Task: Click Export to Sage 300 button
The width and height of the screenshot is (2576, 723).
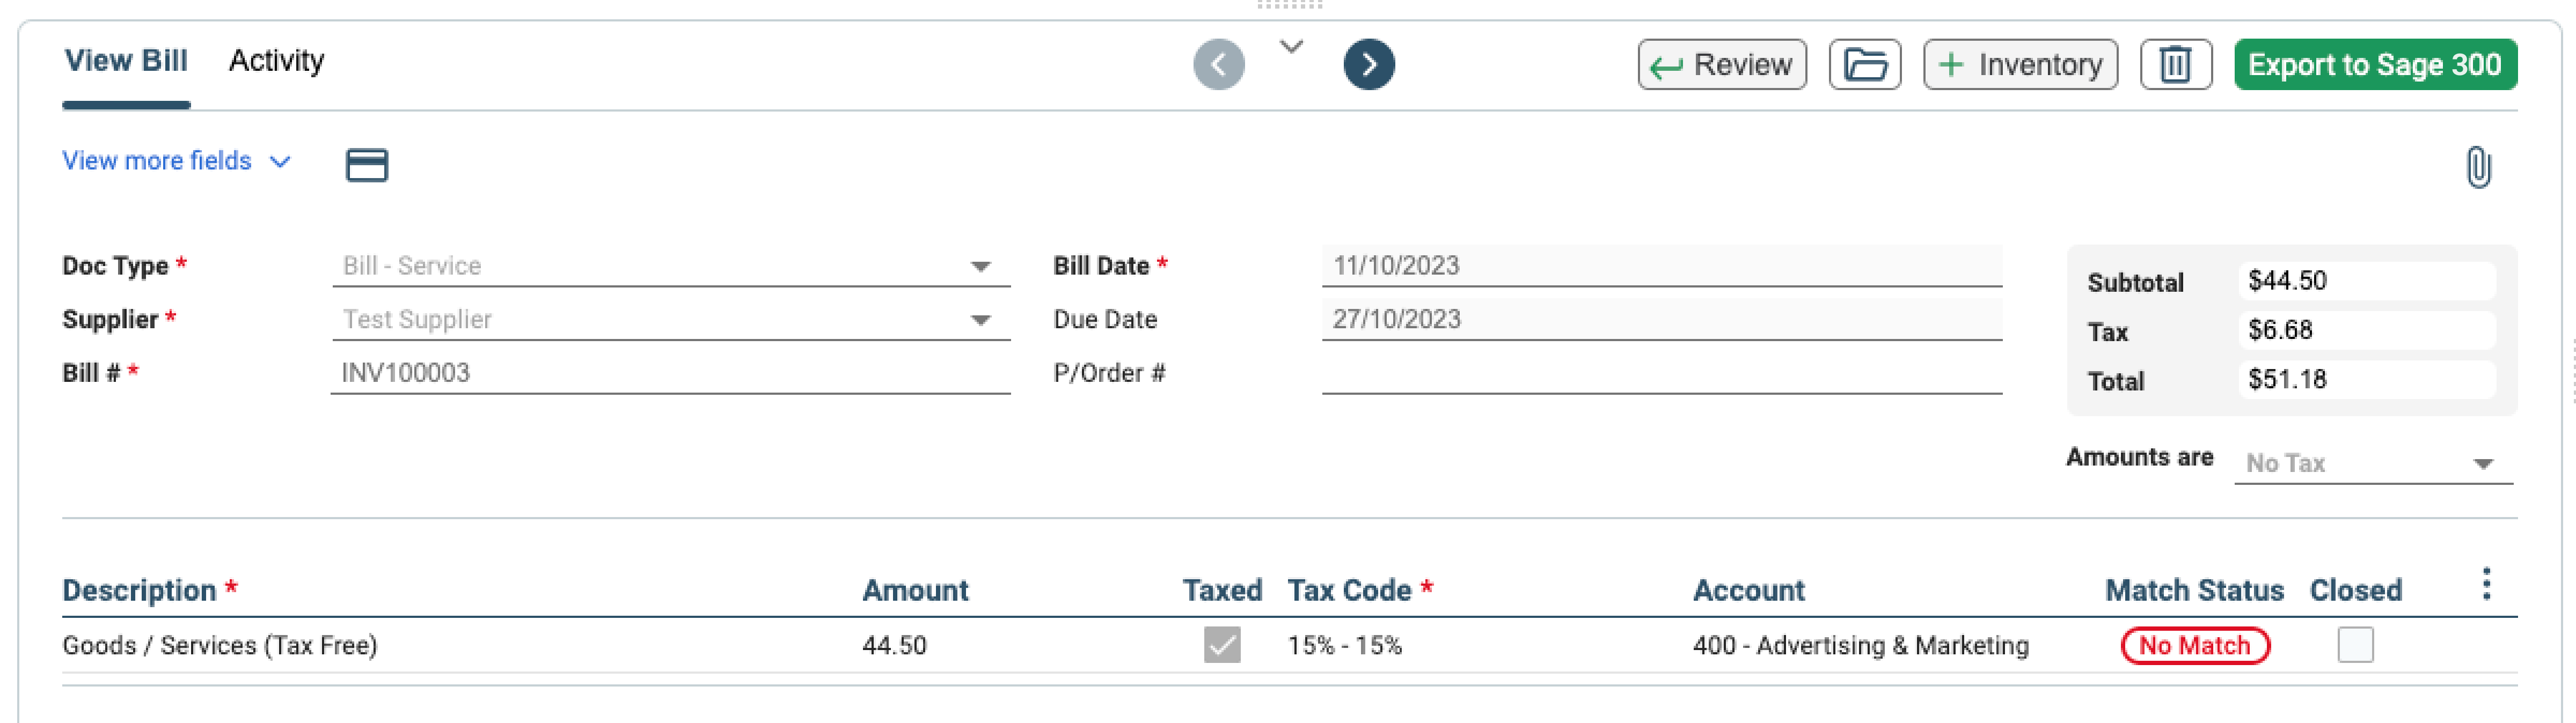Action: click(2374, 65)
